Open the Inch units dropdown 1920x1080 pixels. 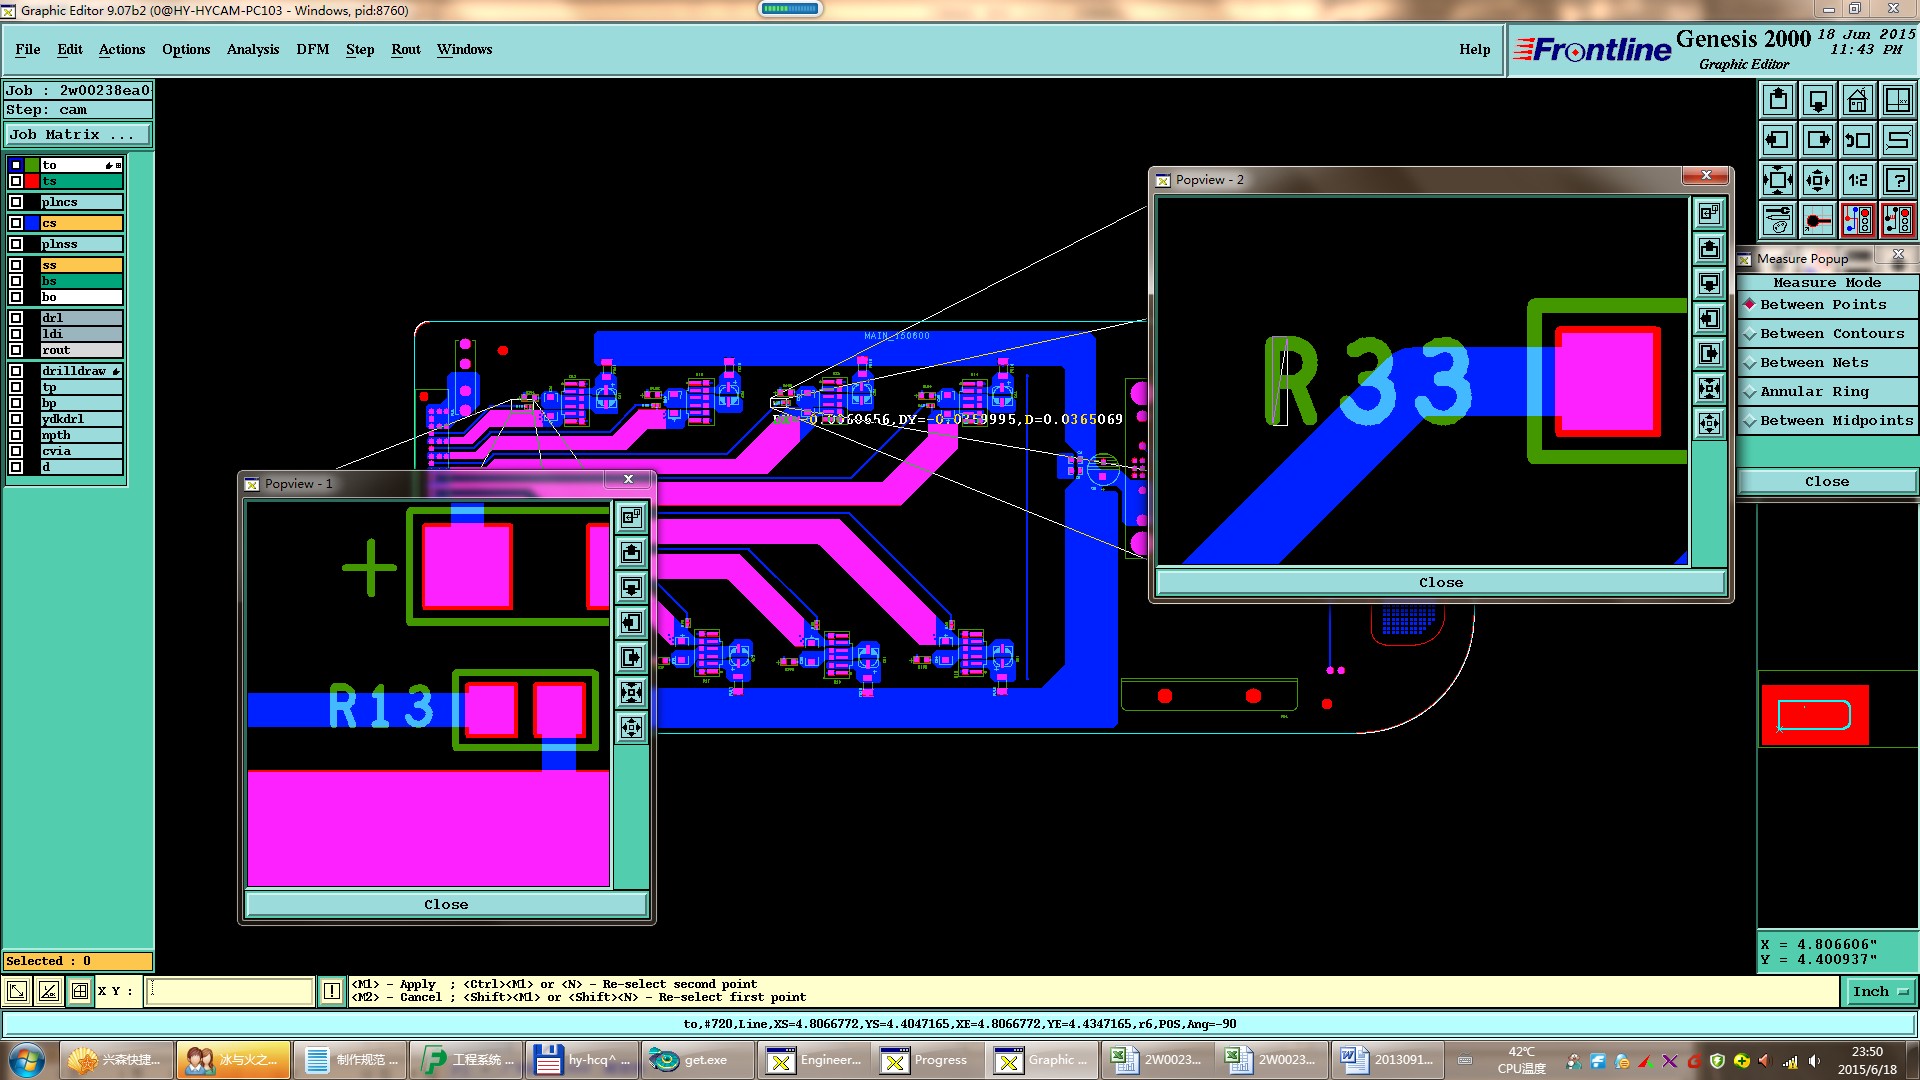1880,992
